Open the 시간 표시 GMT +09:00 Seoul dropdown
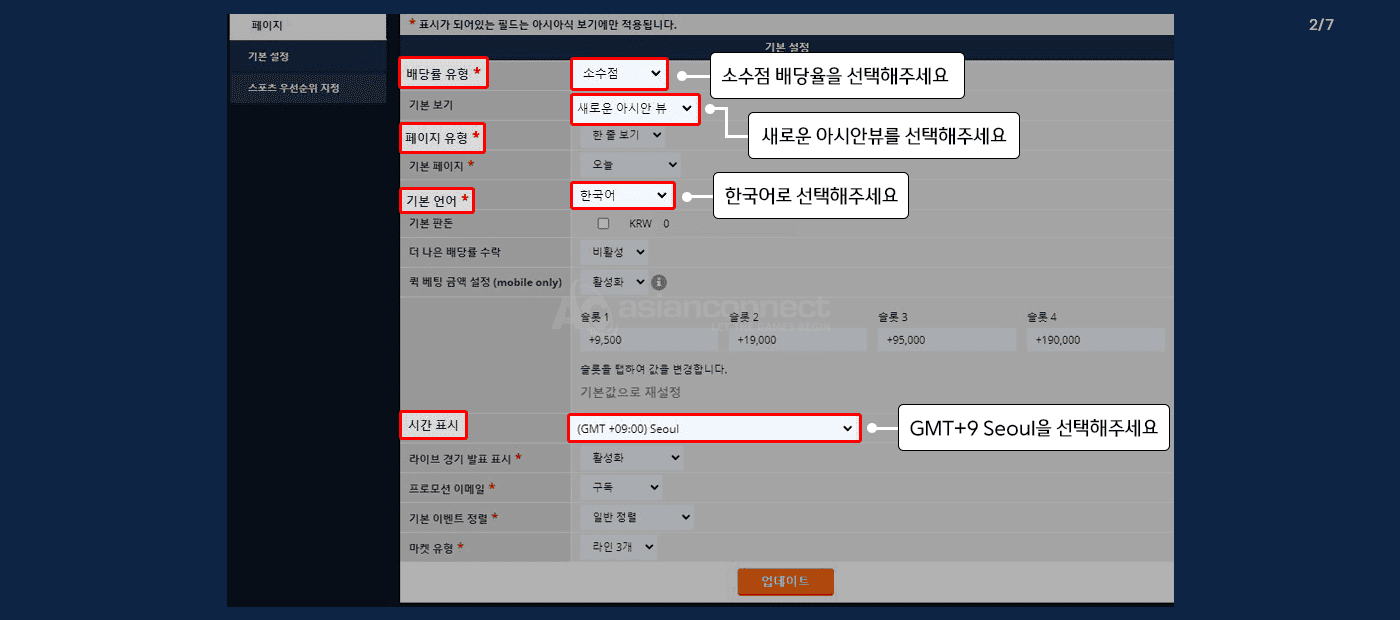Image resolution: width=1400 pixels, height=620 pixels. 713,428
